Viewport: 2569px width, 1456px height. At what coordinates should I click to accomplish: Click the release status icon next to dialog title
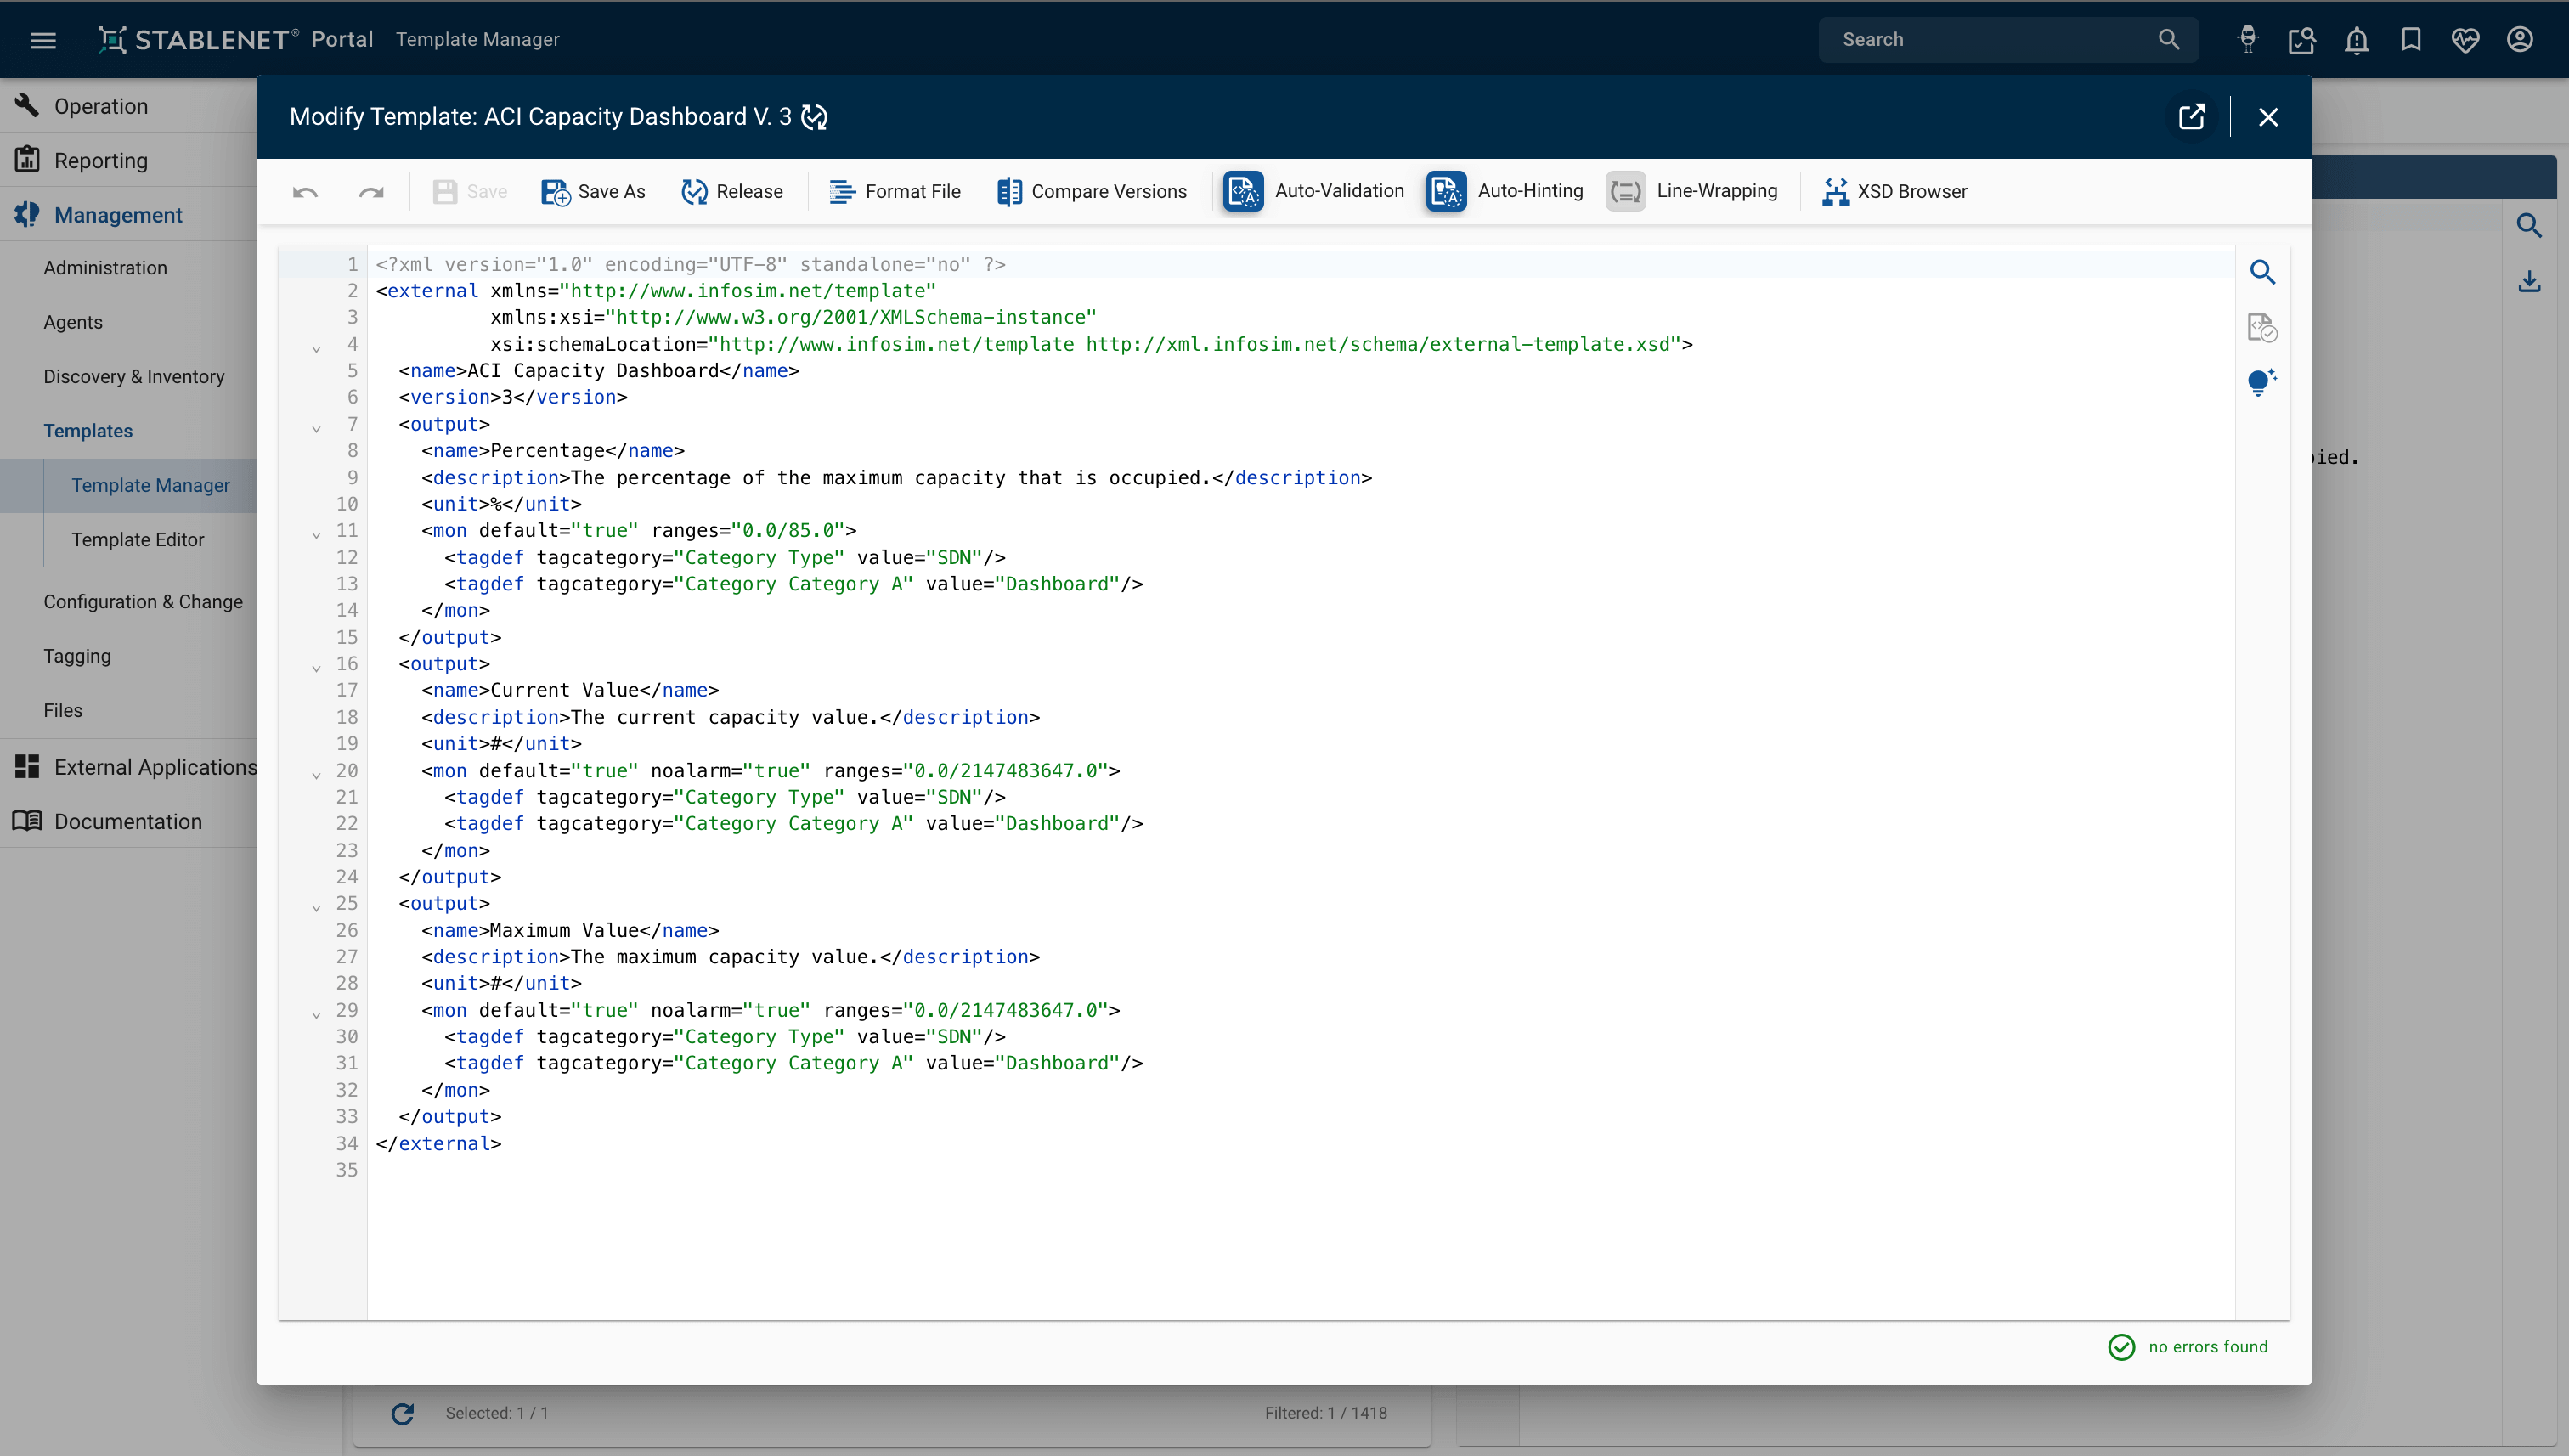pyautogui.click(x=815, y=117)
